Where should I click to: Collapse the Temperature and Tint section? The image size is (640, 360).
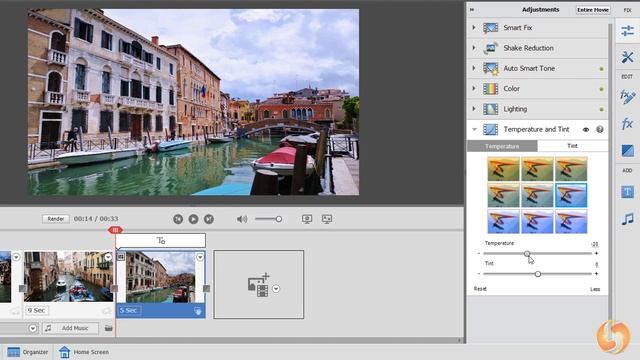[x=474, y=129]
